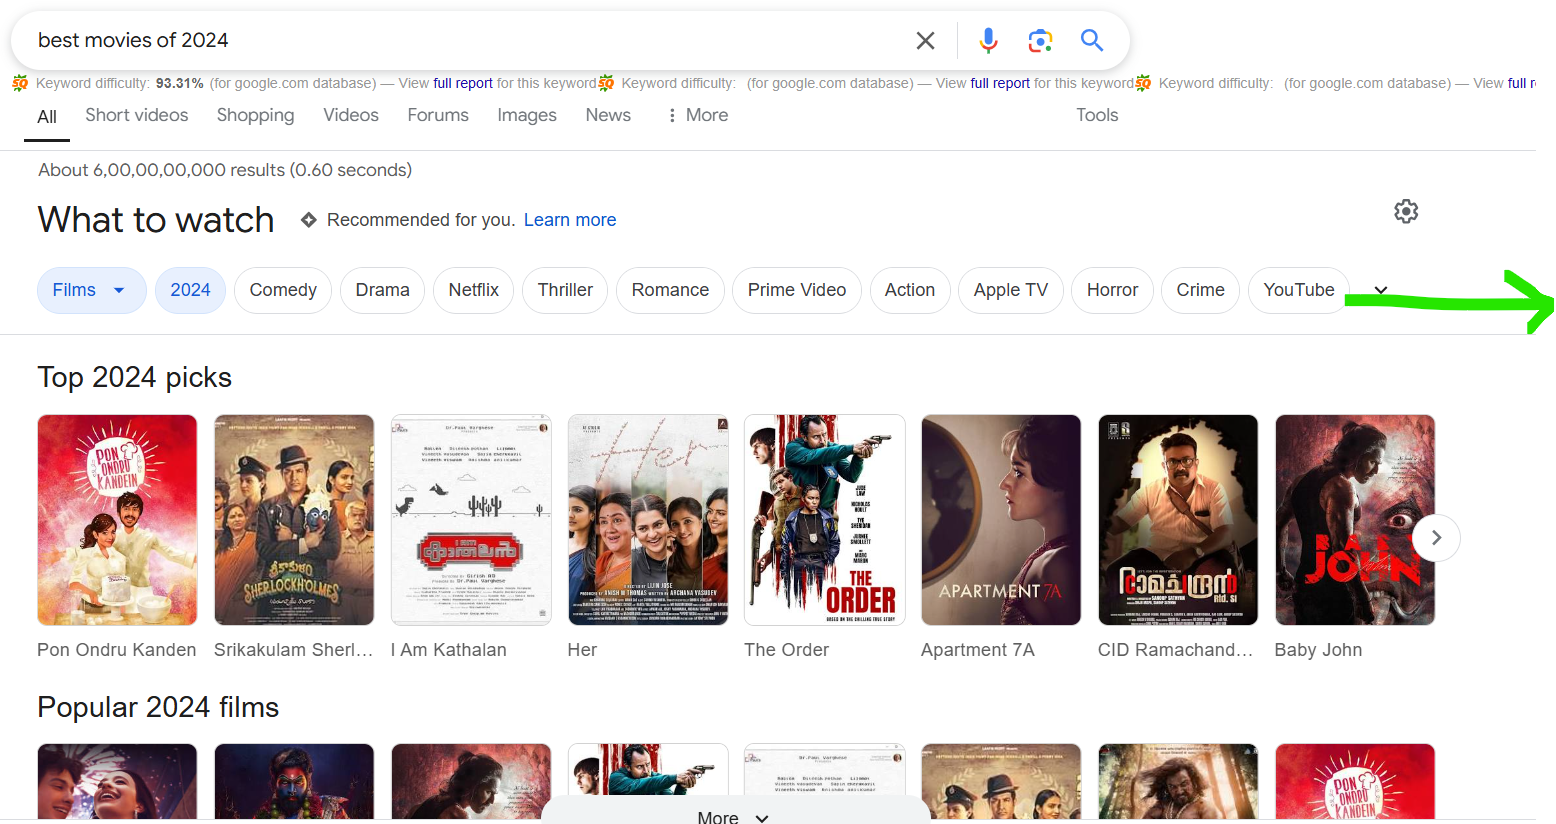Expand more filter chips chevron
This screenshot has width=1556, height=824.
[1381, 290]
